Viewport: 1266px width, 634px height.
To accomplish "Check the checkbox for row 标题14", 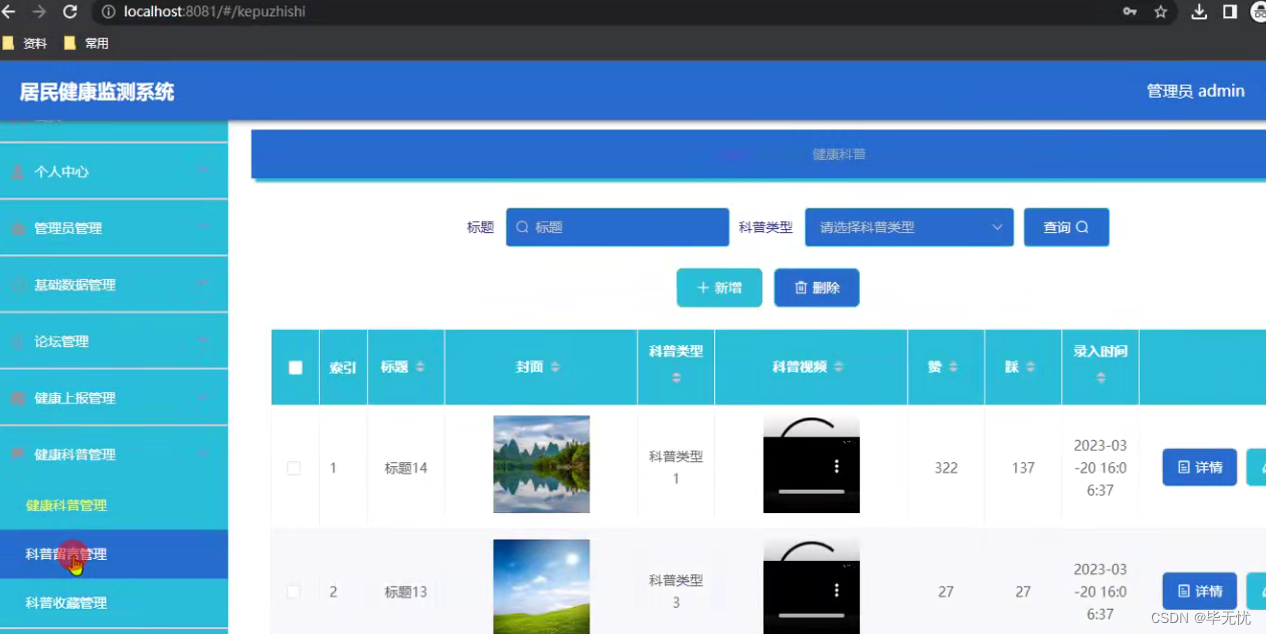I will 294,467.
